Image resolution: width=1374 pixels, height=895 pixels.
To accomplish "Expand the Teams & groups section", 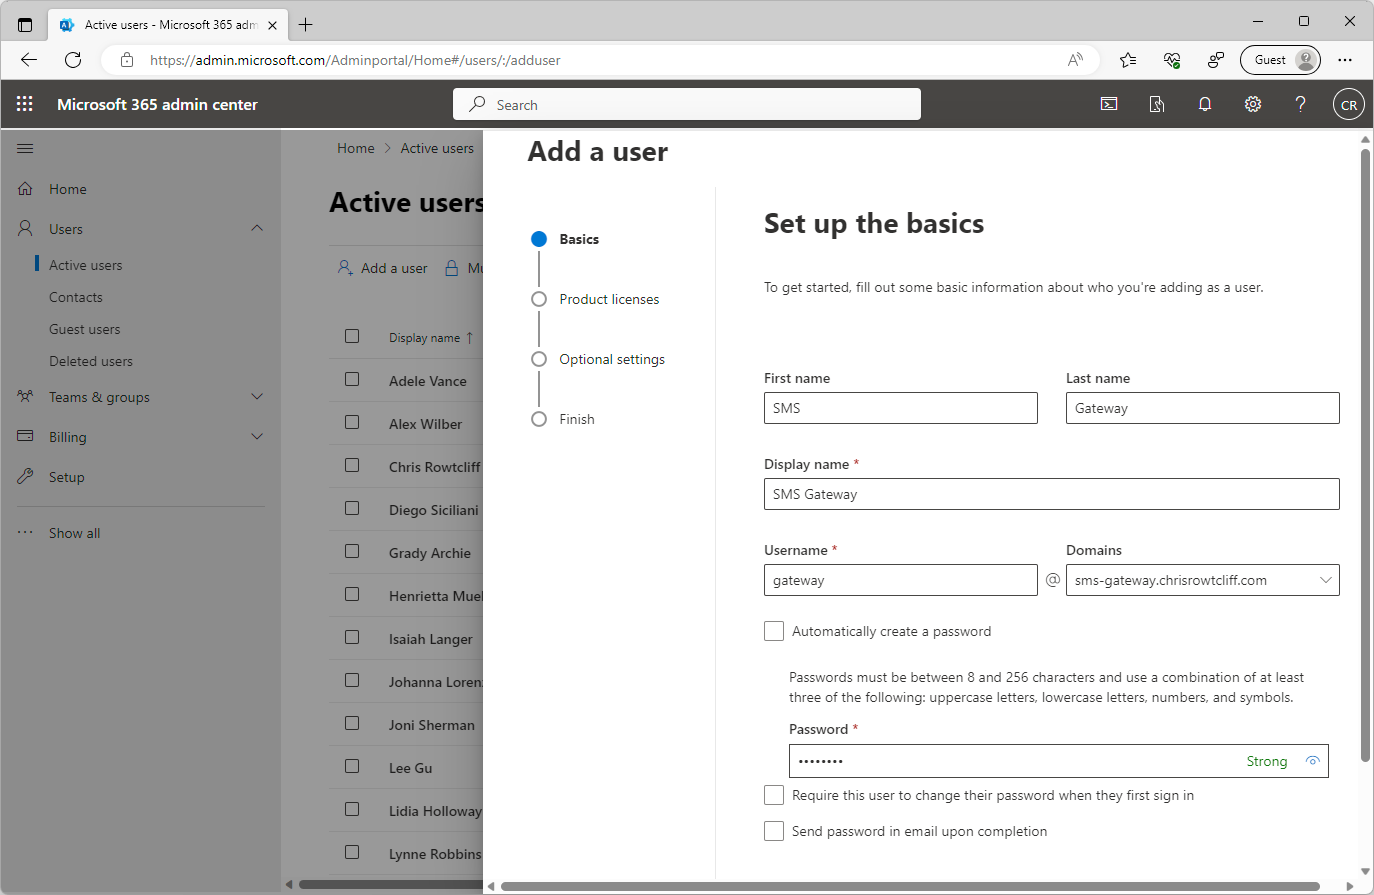I will click(x=257, y=396).
